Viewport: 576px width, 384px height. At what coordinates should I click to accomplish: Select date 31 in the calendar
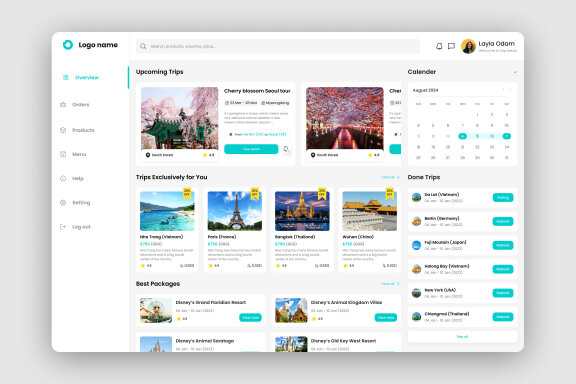coord(507,158)
